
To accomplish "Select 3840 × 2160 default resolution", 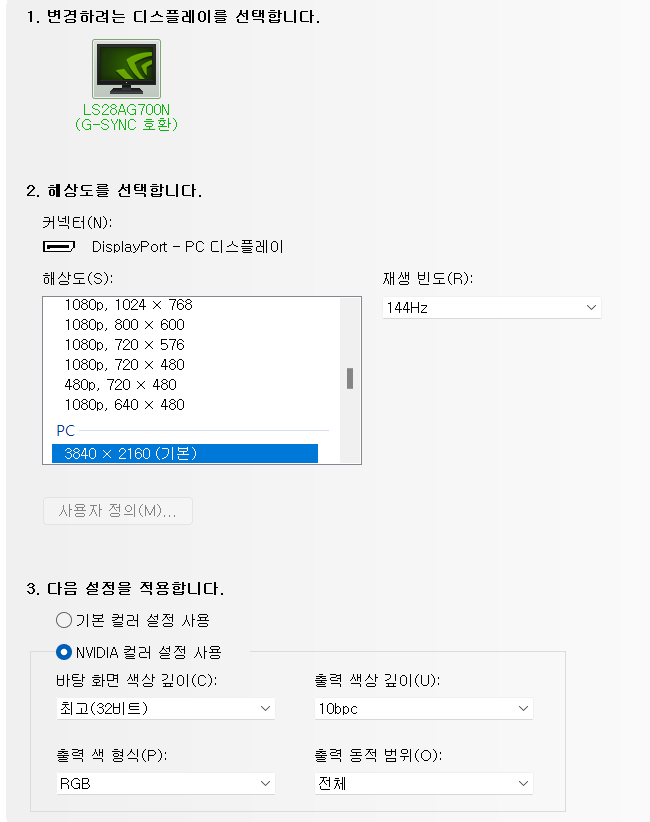I will 185,454.
